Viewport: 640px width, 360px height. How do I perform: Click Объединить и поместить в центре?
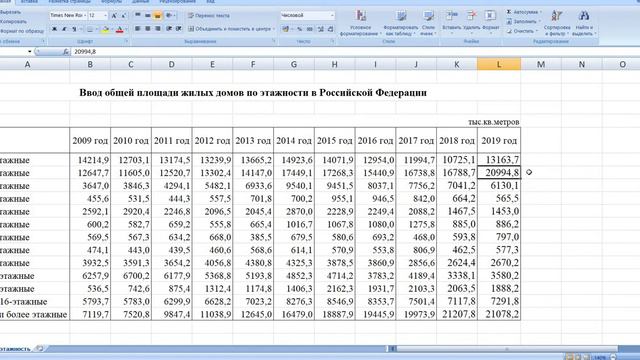(x=229, y=29)
